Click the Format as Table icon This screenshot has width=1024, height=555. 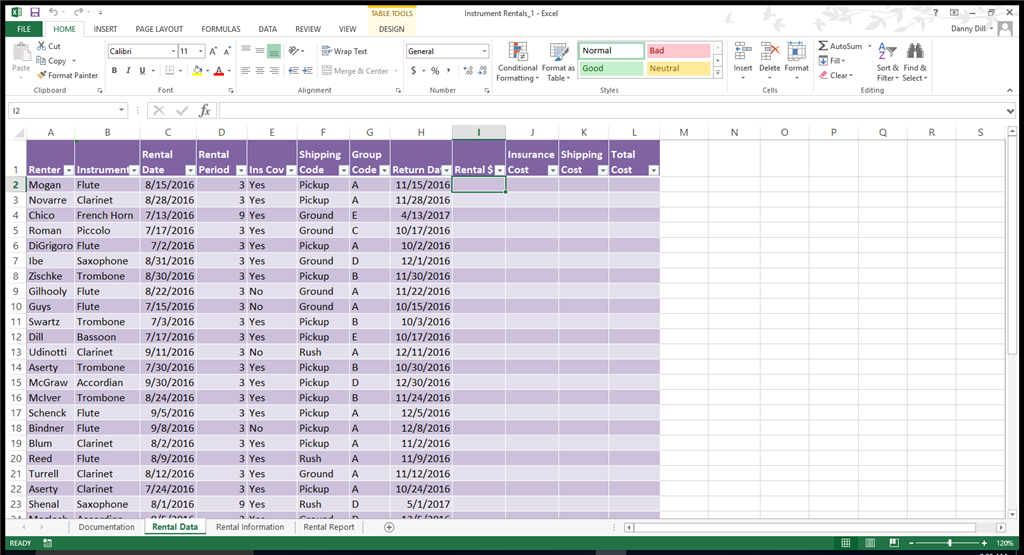558,52
